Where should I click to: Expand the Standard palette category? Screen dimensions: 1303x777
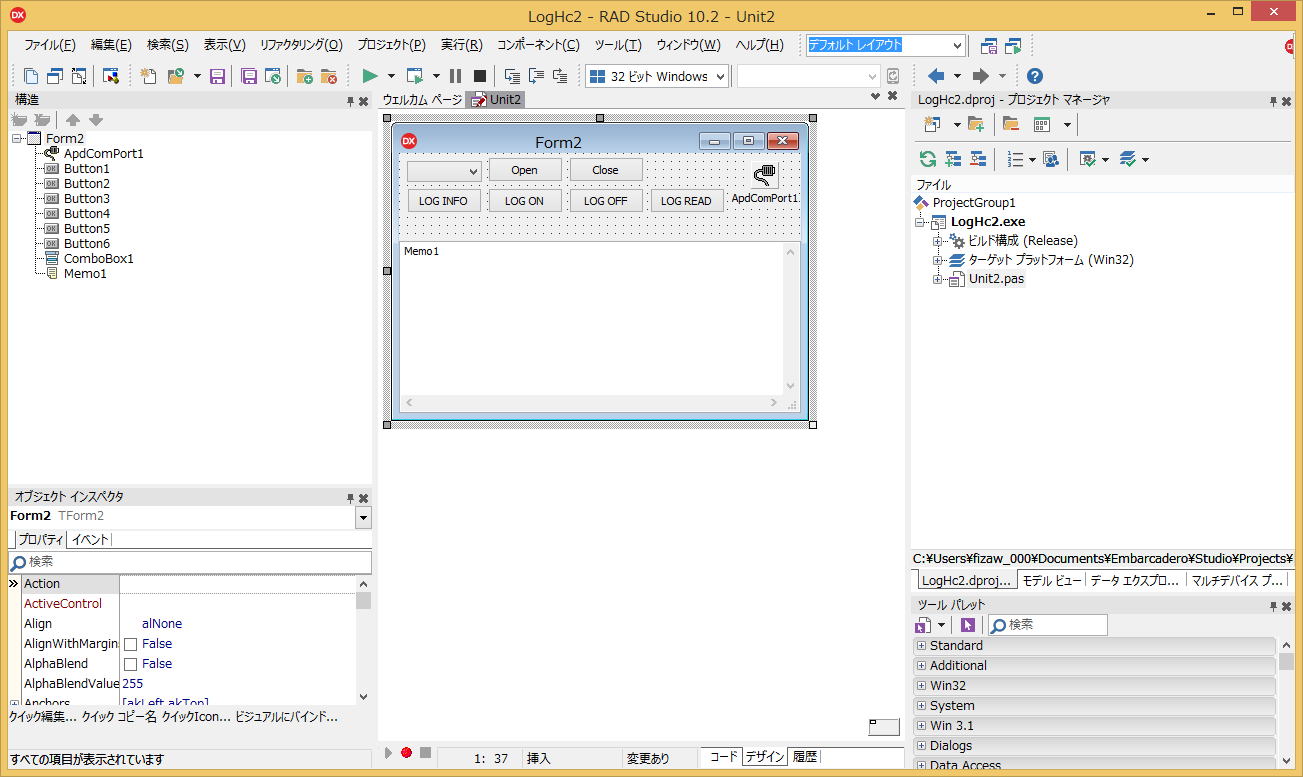921,646
